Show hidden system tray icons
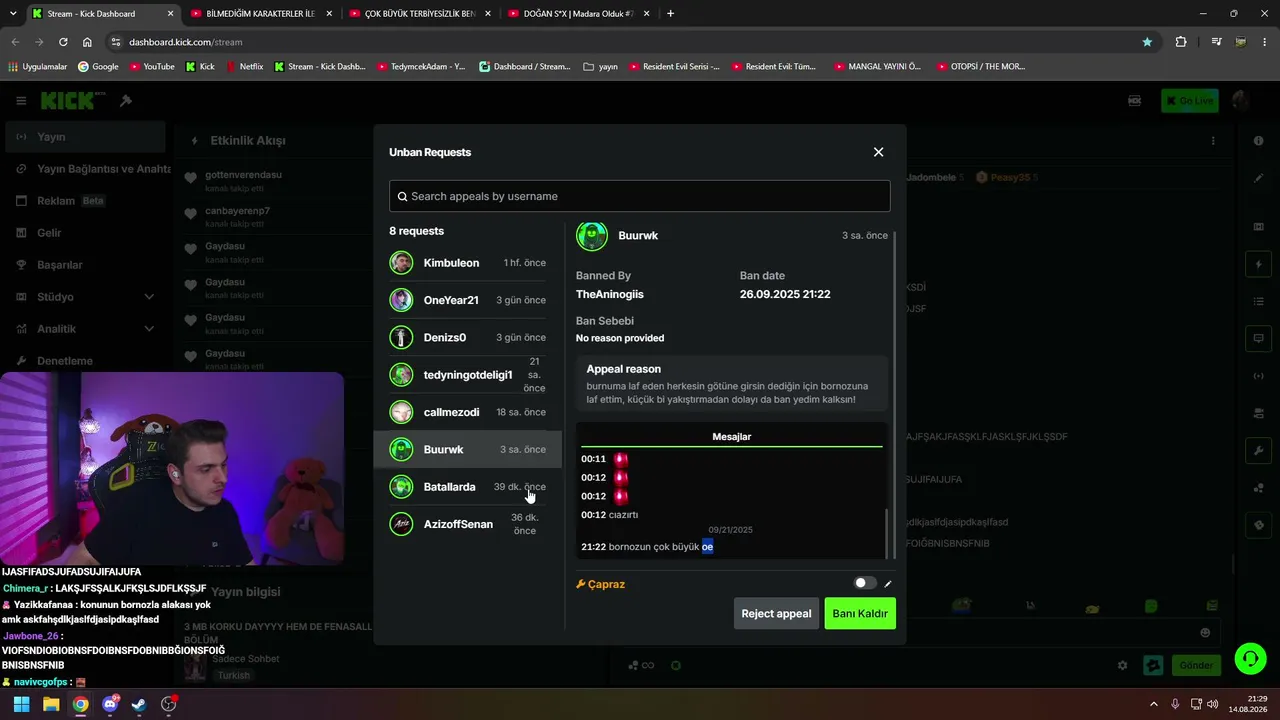The width and height of the screenshot is (1280, 720). pyautogui.click(x=1153, y=704)
